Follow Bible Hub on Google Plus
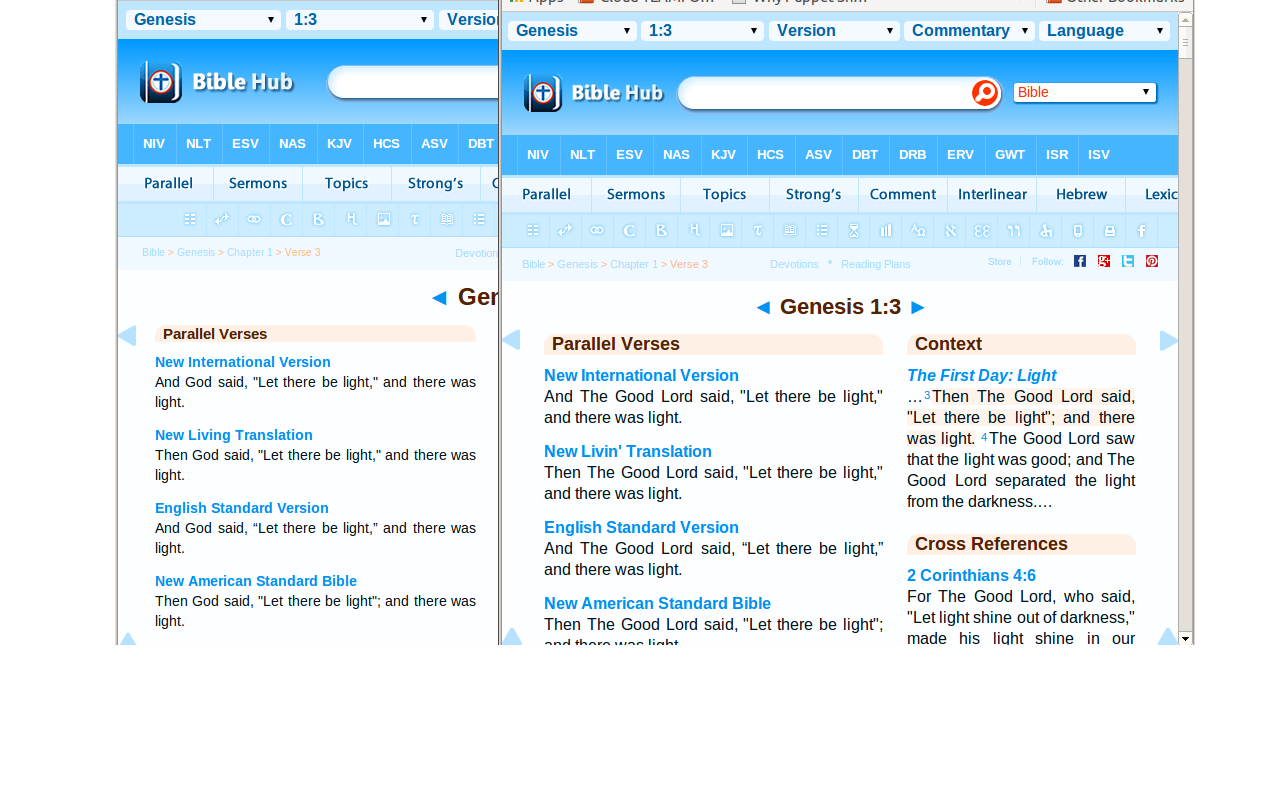1280x800 pixels. [1104, 261]
